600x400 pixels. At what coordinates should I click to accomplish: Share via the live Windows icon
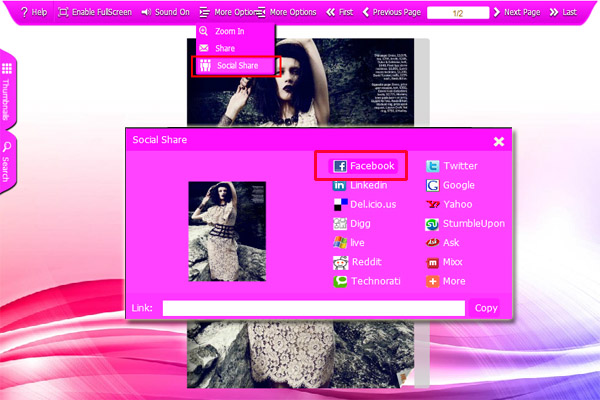(x=340, y=243)
